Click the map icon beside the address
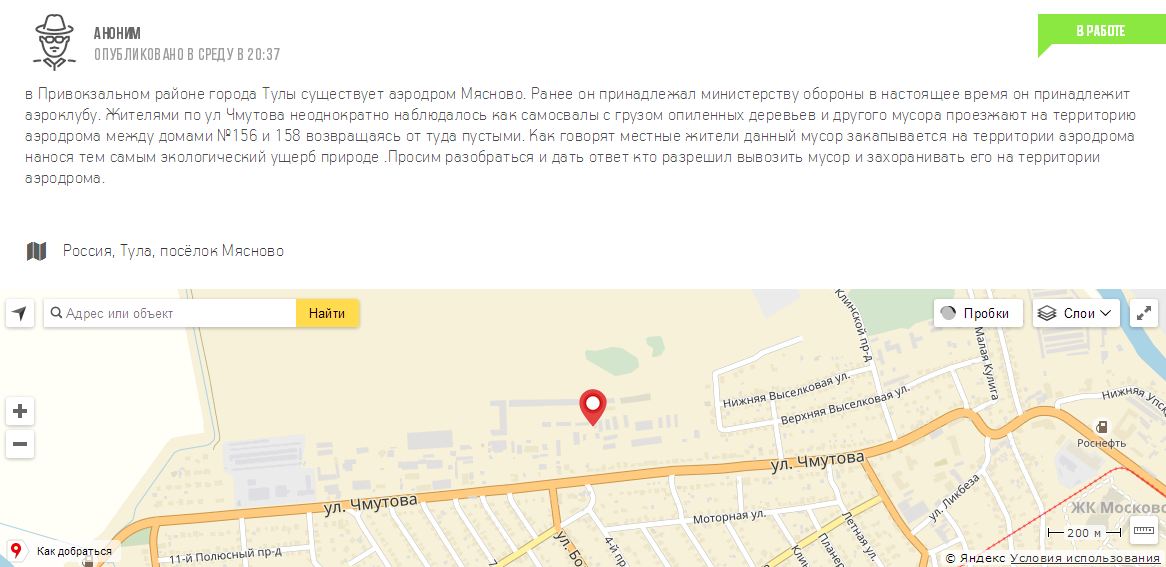This screenshot has width=1166, height=567. (x=36, y=251)
